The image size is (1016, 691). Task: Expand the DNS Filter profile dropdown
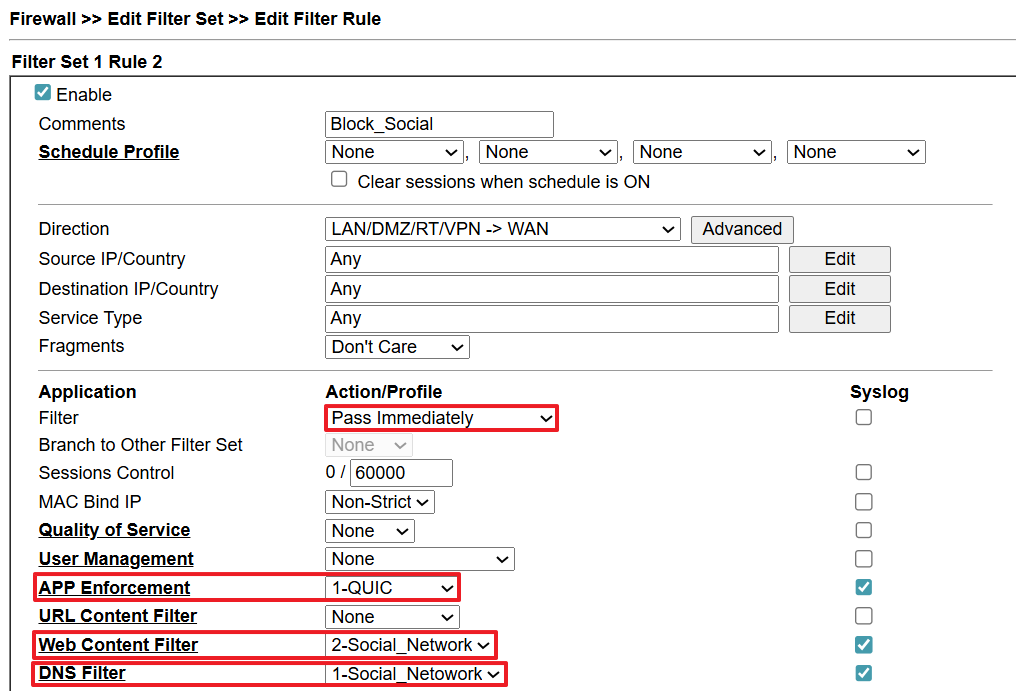point(415,674)
